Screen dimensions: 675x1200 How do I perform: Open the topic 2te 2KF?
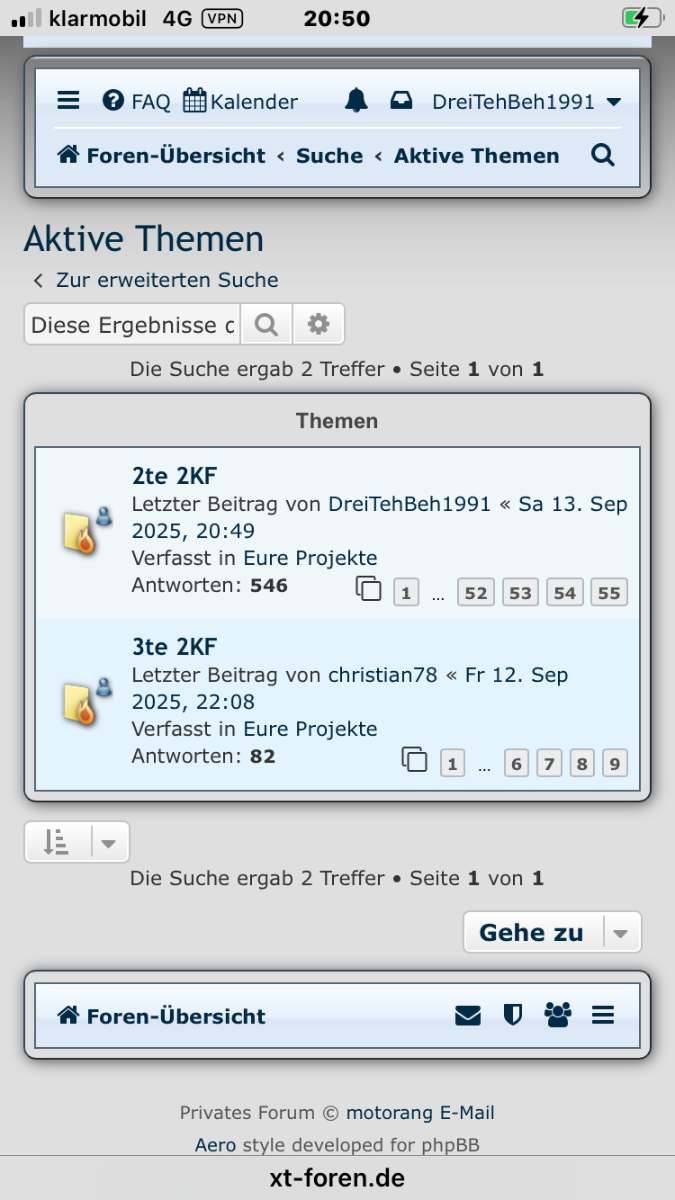(x=174, y=476)
